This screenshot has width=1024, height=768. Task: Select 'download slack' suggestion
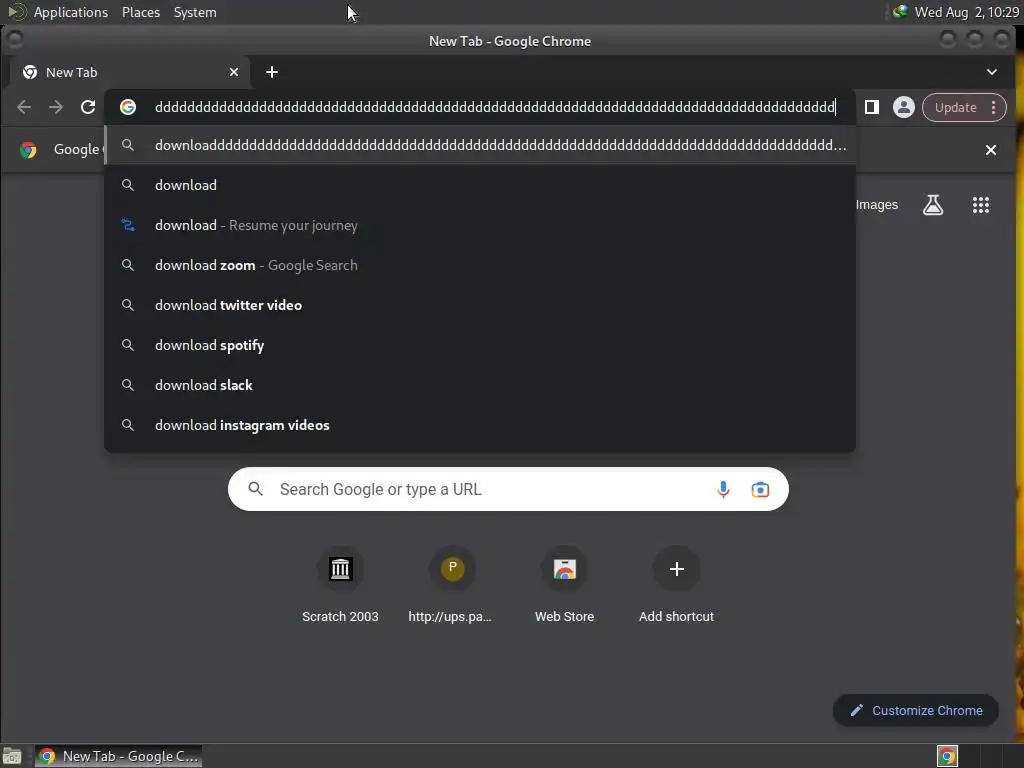[480, 385]
